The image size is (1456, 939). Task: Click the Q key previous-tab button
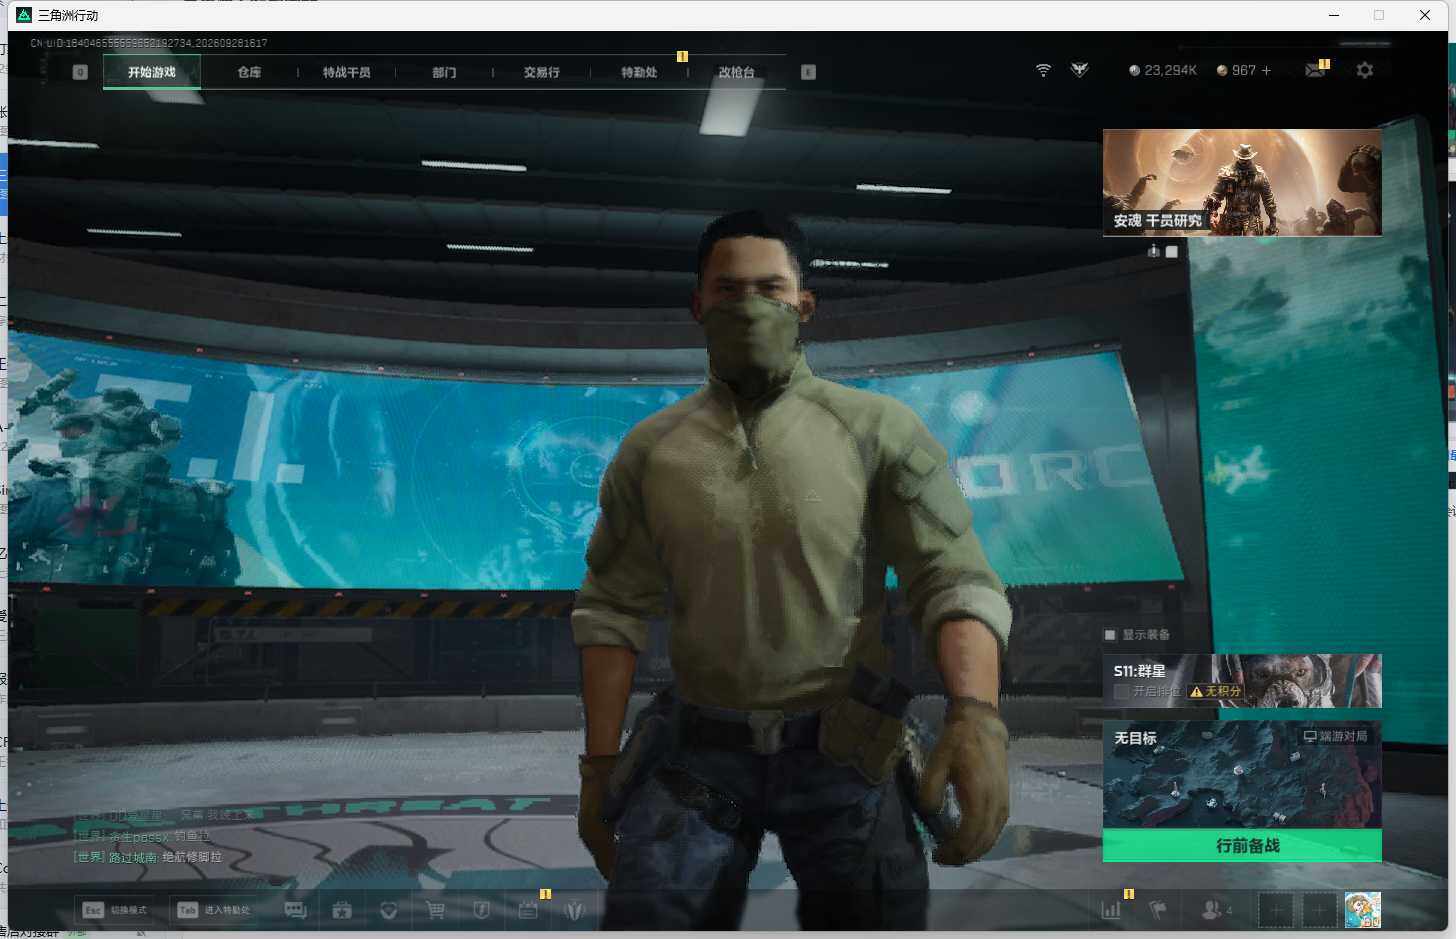(x=81, y=72)
